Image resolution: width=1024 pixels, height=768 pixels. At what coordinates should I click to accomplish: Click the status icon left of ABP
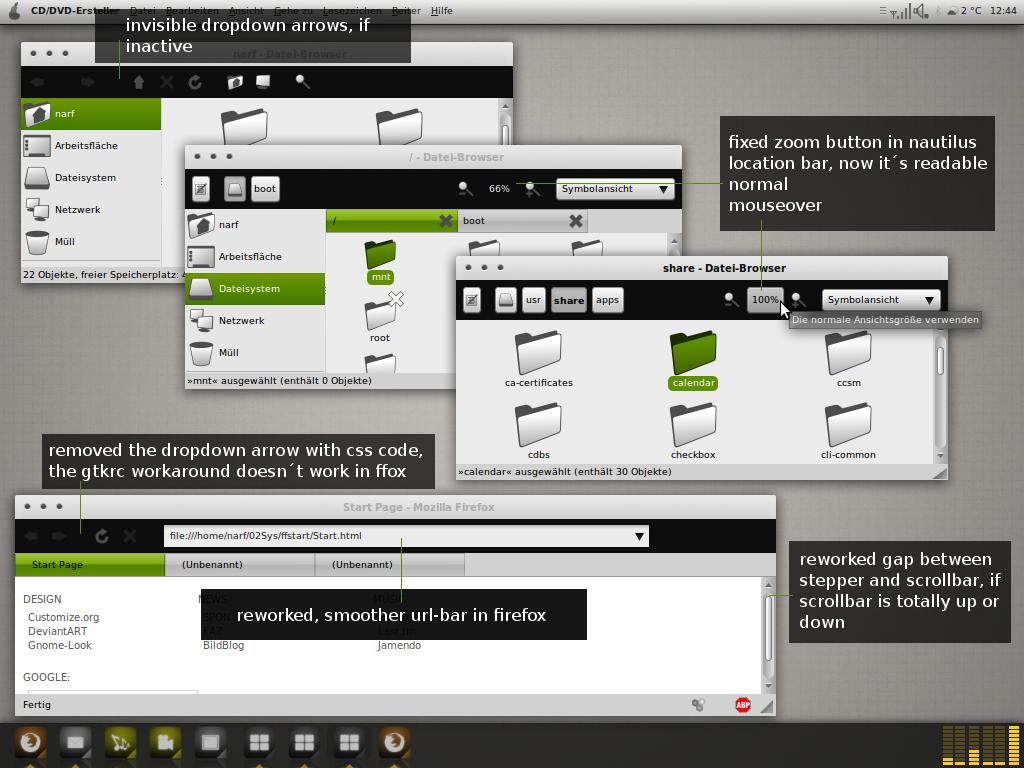pyautogui.click(x=698, y=705)
